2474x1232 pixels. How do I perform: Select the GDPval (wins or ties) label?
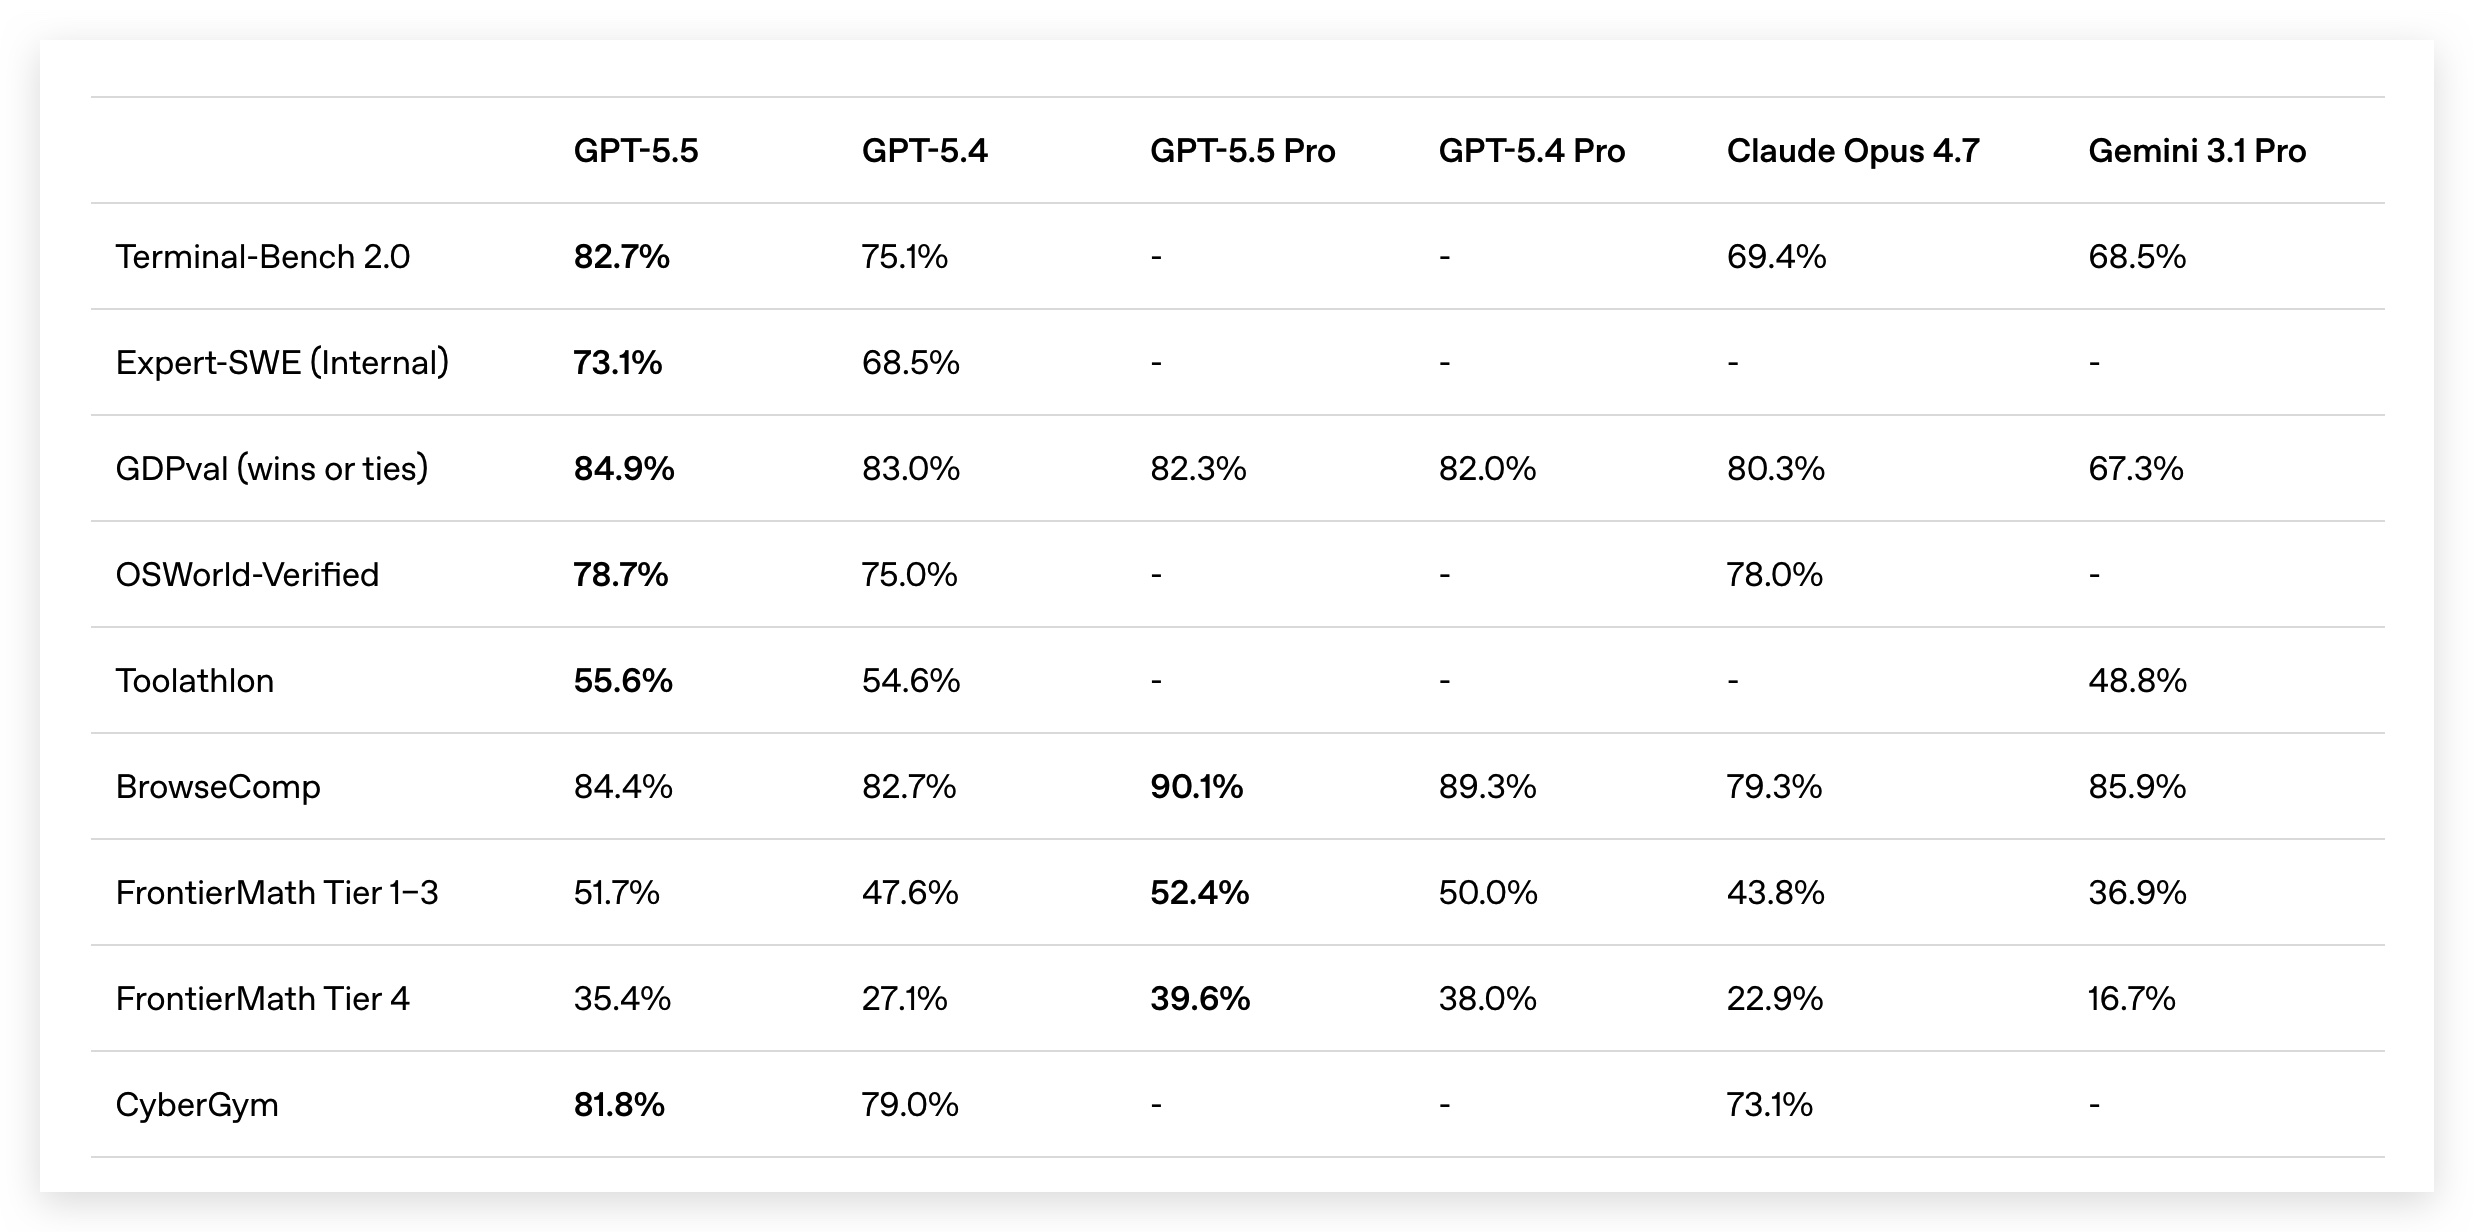271,469
